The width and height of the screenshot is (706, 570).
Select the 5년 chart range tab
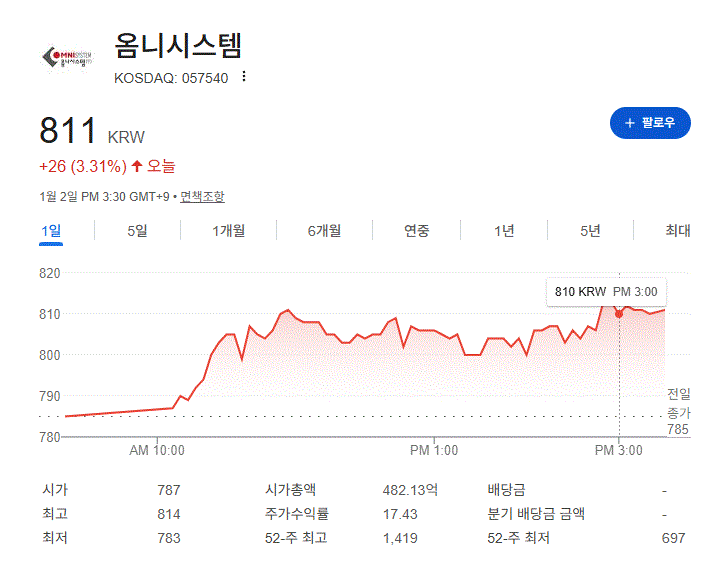(x=590, y=231)
